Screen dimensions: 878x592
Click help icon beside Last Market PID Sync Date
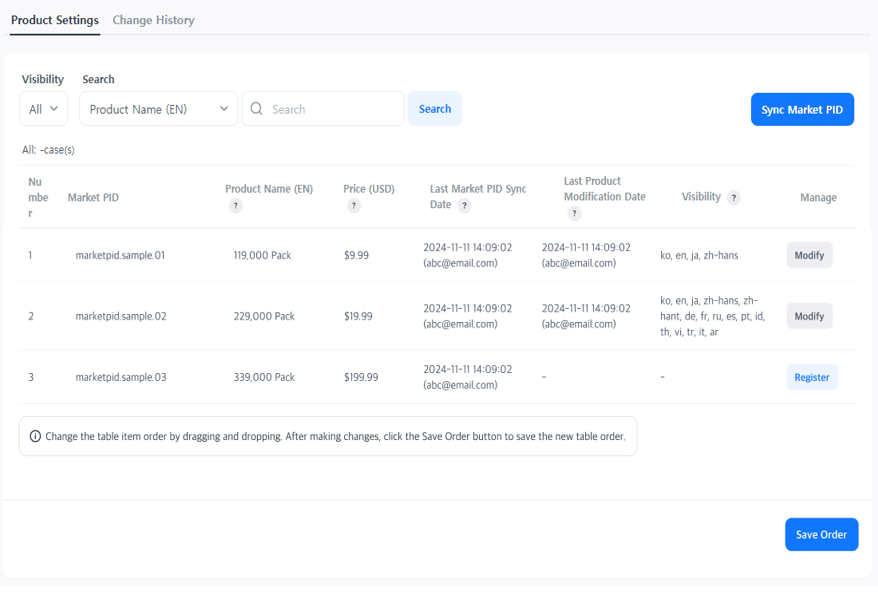pyautogui.click(x=464, y=206)
